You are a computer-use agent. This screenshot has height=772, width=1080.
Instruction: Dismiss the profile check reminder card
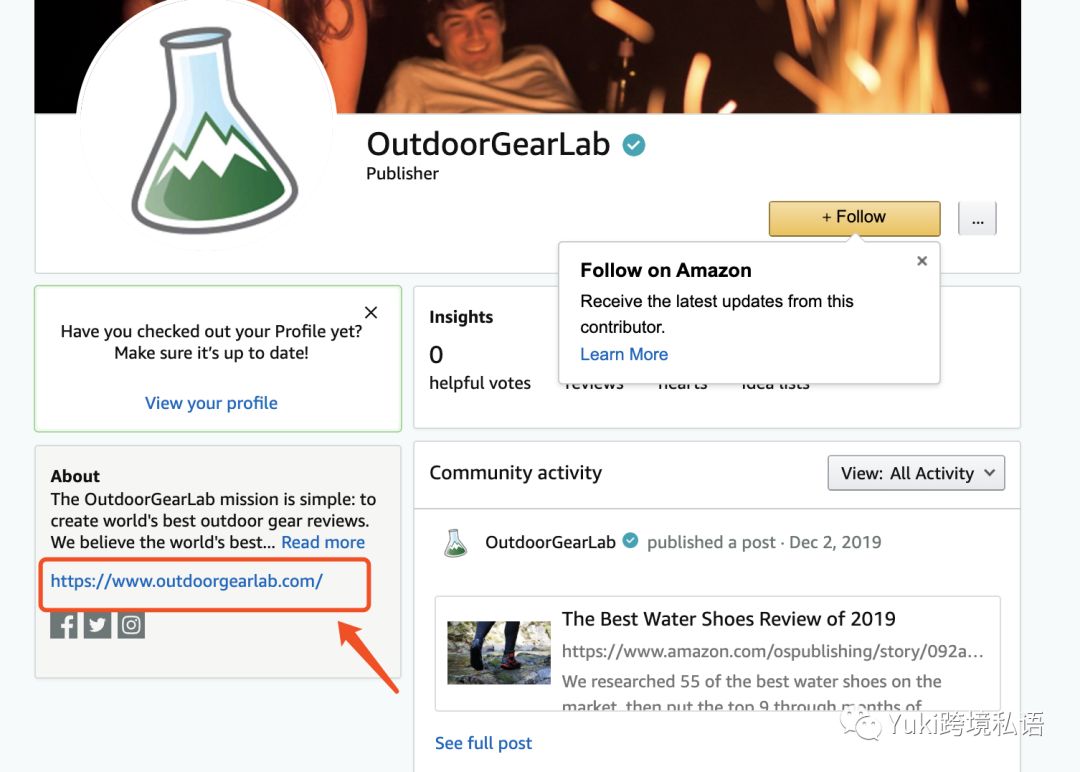point(371,313)
